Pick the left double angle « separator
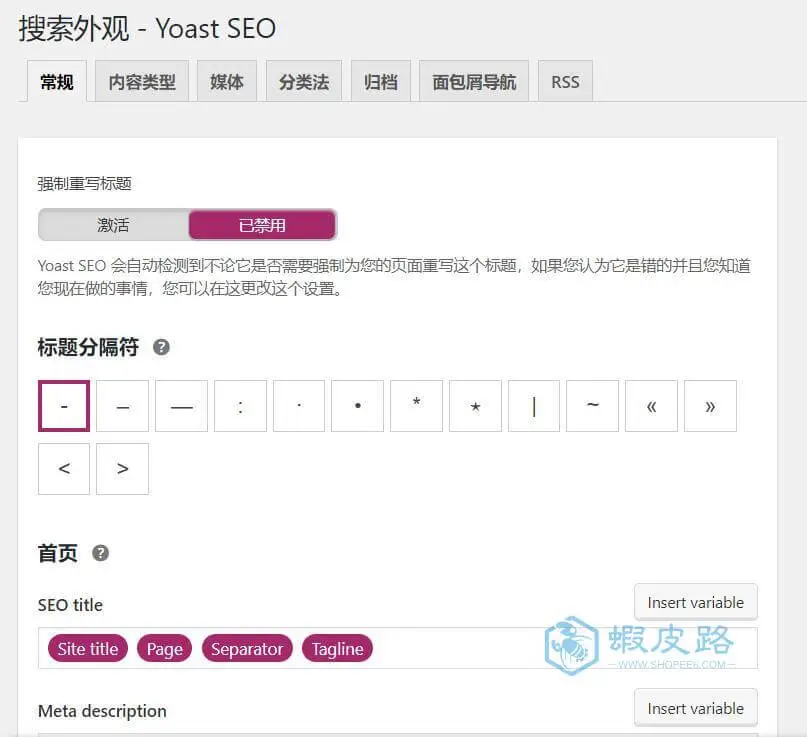Screen dimensions: 807x737 pos(652,406)
